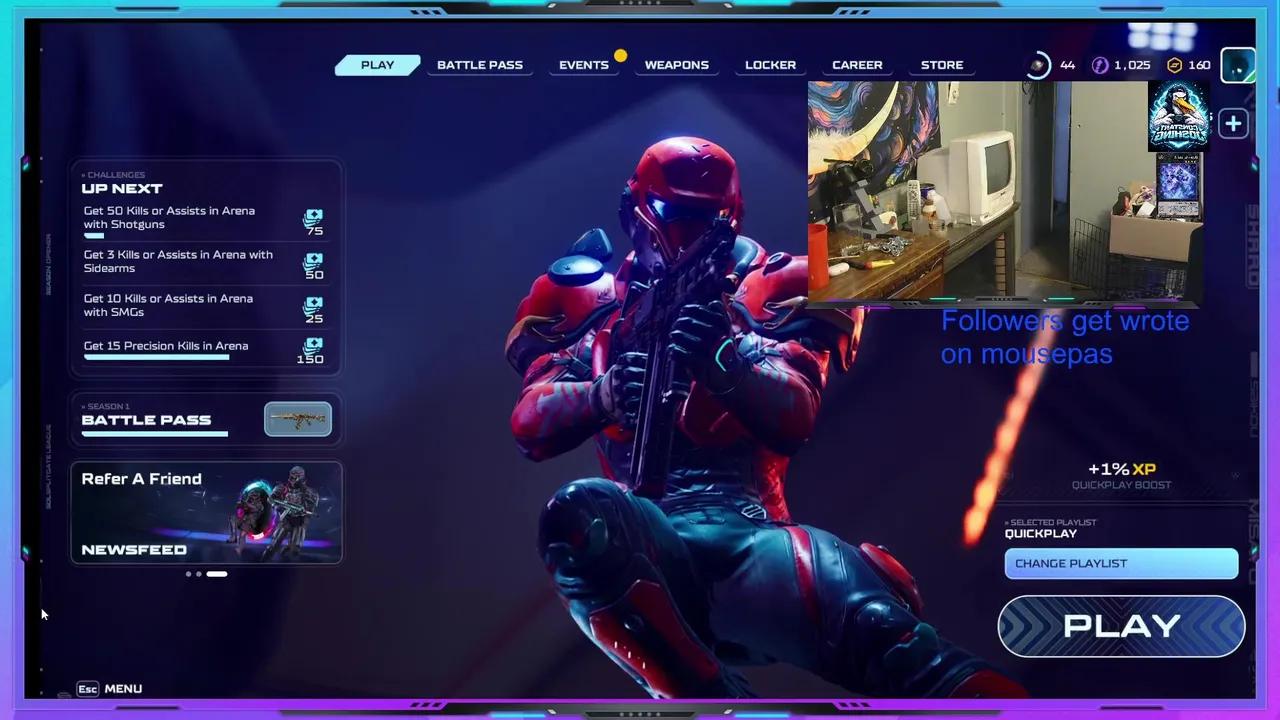Click the plus icon below the profile avatar
Image resolution: width=1280 pixels, height=720 pixels.
pos(1233,123)
